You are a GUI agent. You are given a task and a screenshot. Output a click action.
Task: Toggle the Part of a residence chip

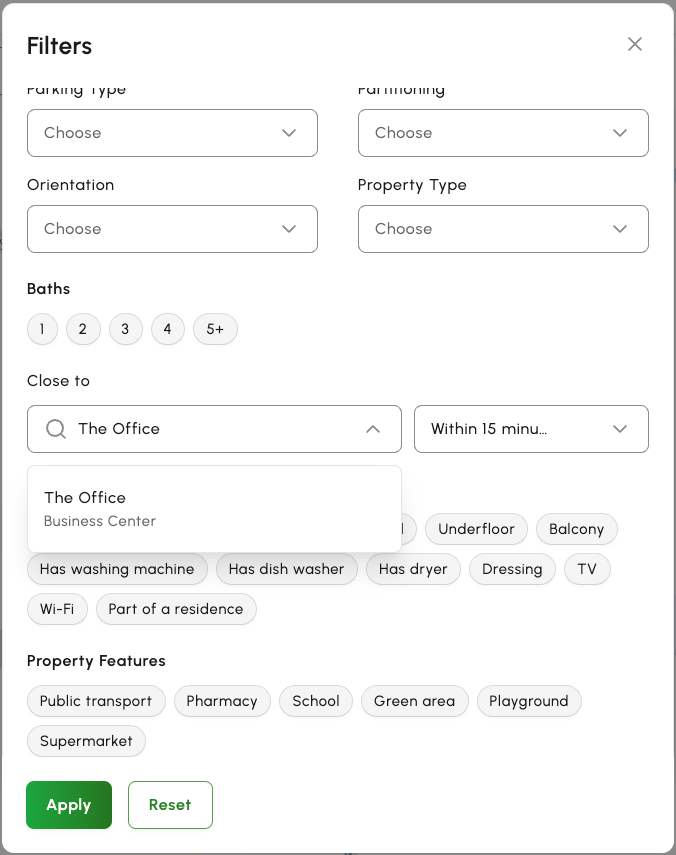[x=176, y=609]
